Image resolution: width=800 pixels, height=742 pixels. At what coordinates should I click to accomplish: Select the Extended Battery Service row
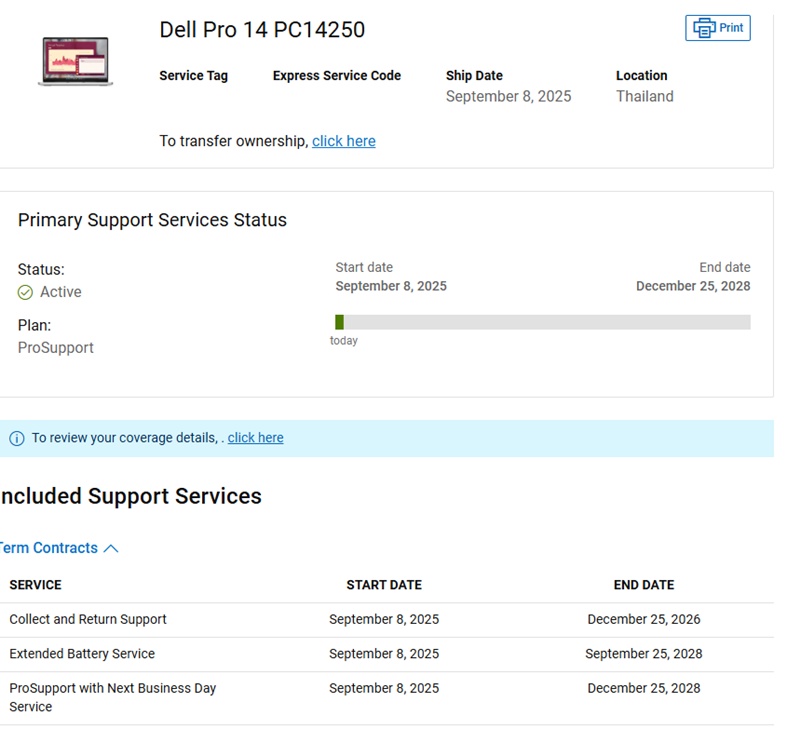click(x=82, y=654)
